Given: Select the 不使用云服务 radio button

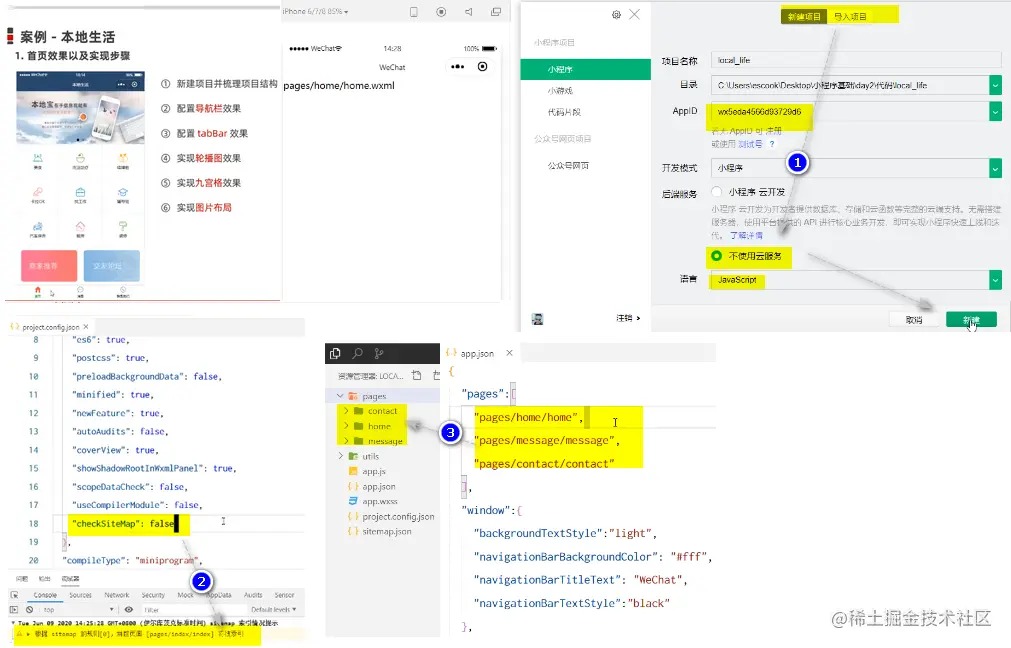Looking at the screenshot, I should (x=716, y=256).
